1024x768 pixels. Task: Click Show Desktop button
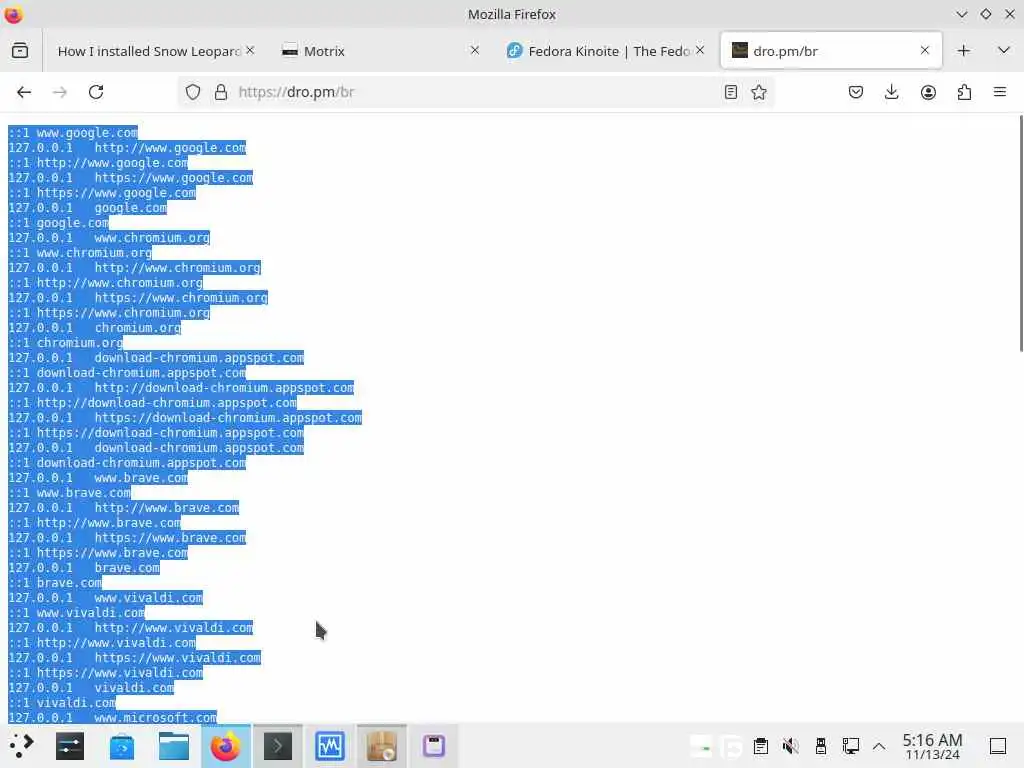[998, 746]
